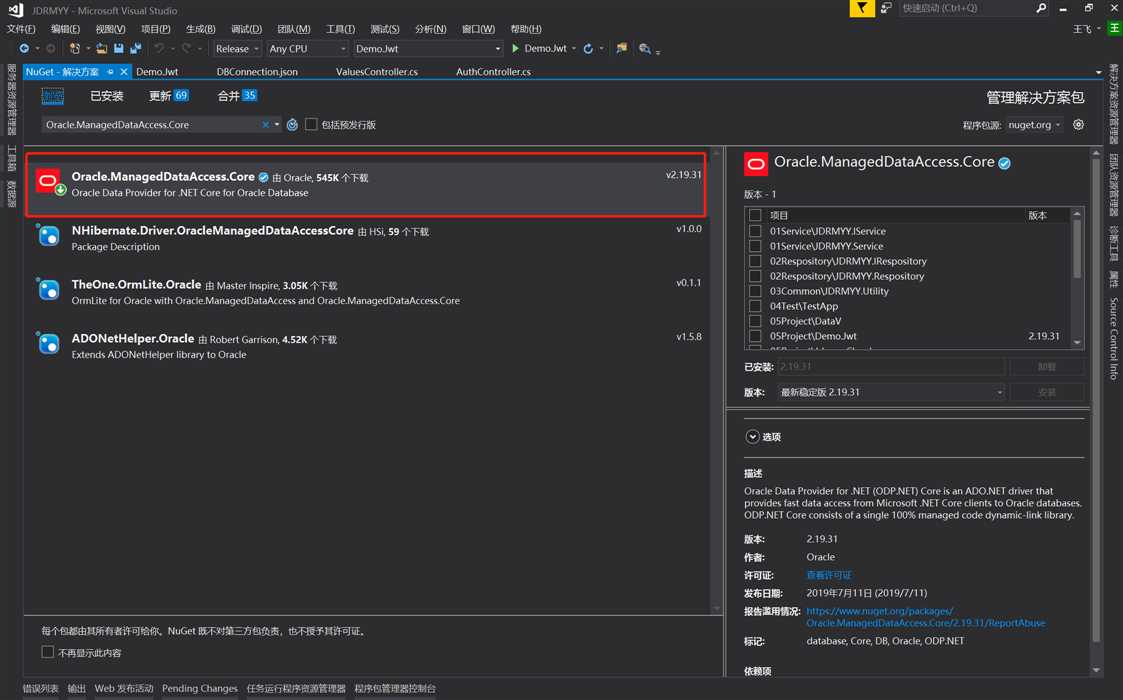Click TheOne.OrmLite.Oracle package icon
The image size is (1123, 700).
pyautogui.click(x=49, y=289)
